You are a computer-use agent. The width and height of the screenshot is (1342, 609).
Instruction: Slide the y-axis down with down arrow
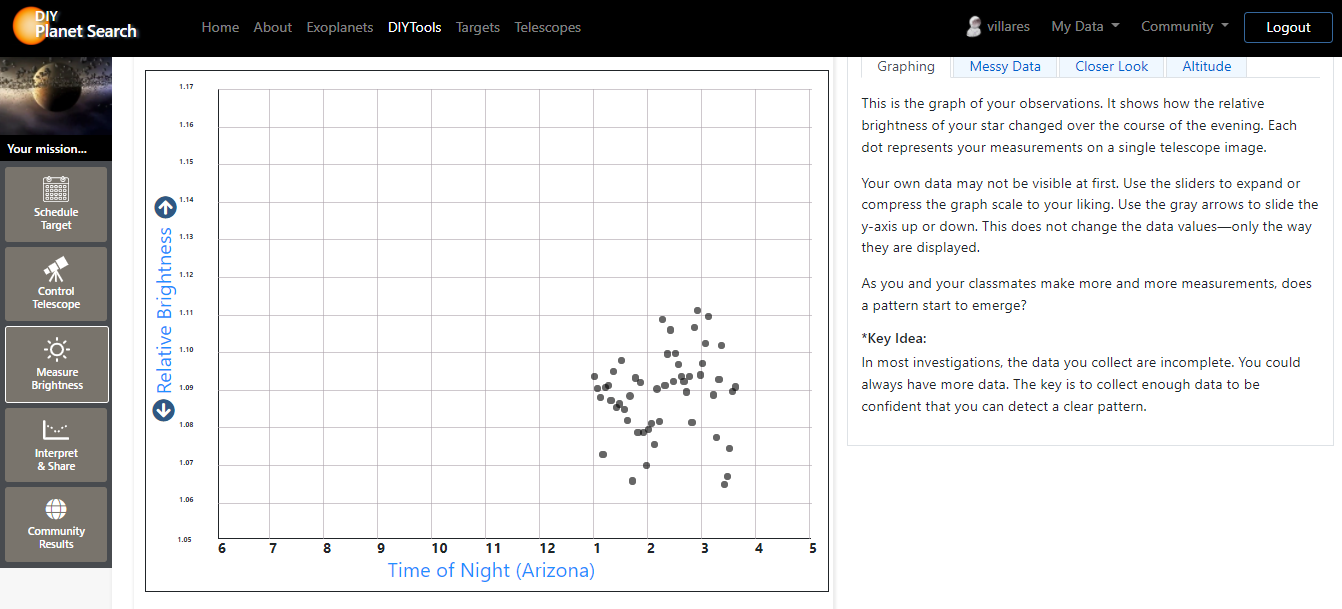coord(165,410)
